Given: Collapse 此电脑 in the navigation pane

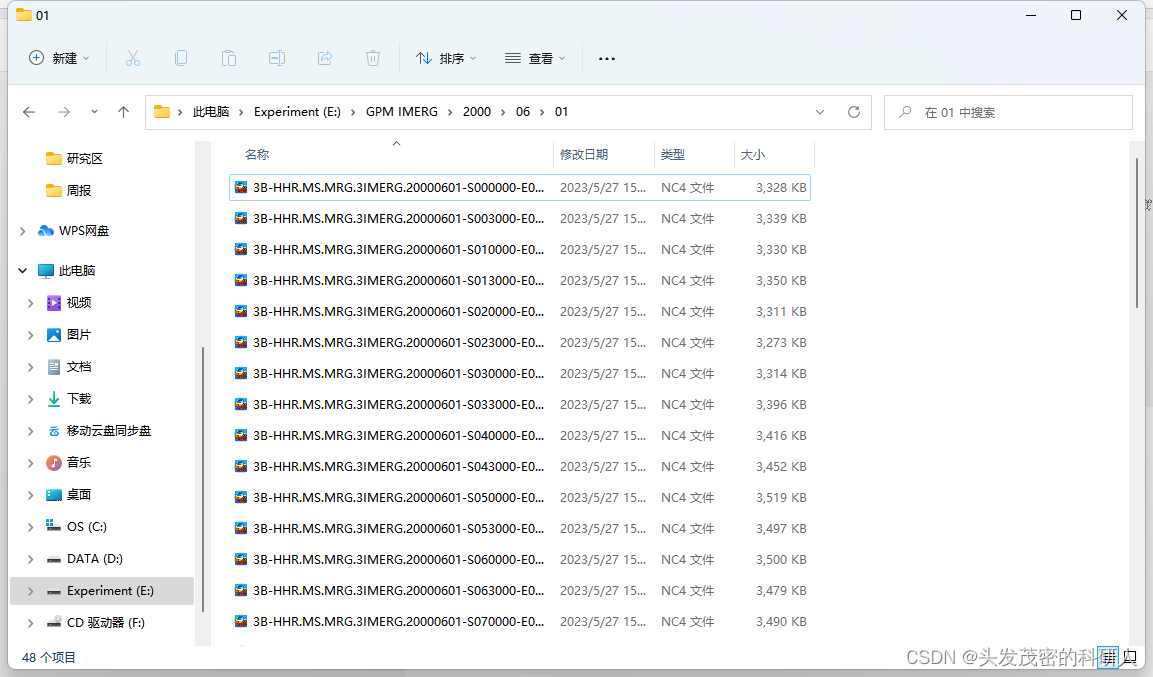Looking at the screenshot, I should pyautogui.click(x=22, y=270).
